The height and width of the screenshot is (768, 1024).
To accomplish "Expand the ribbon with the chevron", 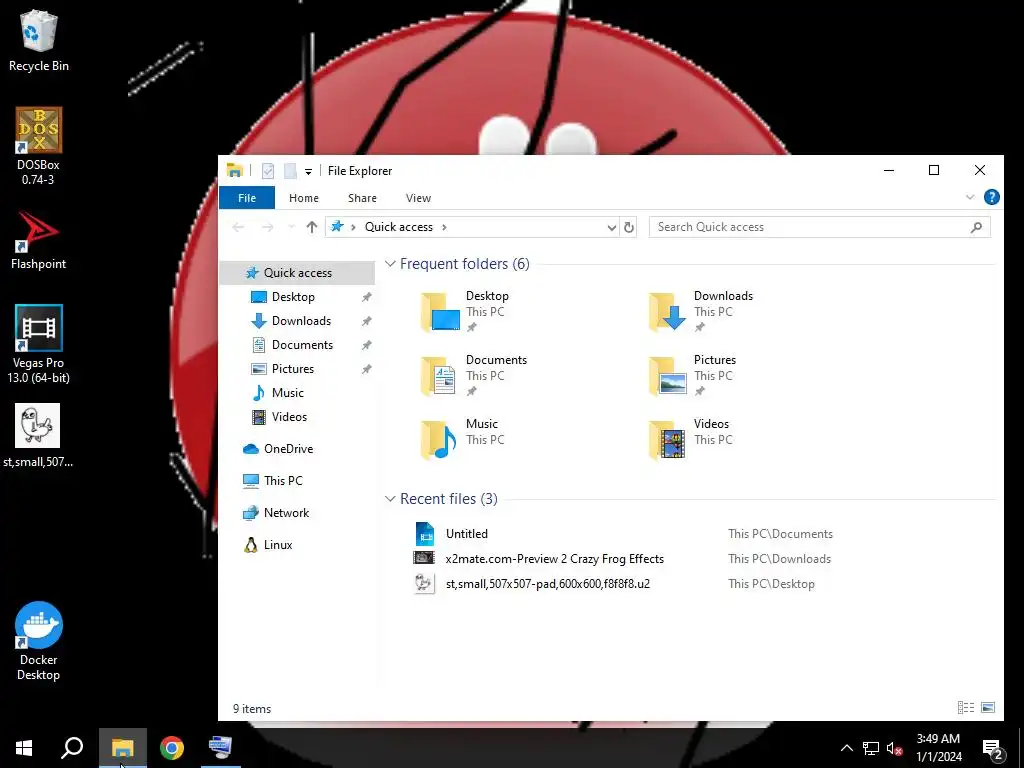I will pos(969,197).
